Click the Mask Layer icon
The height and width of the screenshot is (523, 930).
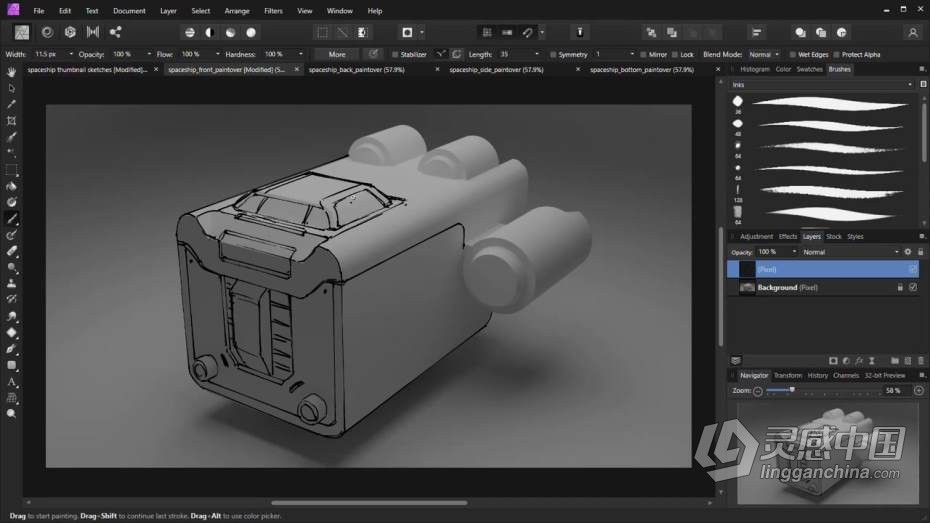(x=833, y=361)
